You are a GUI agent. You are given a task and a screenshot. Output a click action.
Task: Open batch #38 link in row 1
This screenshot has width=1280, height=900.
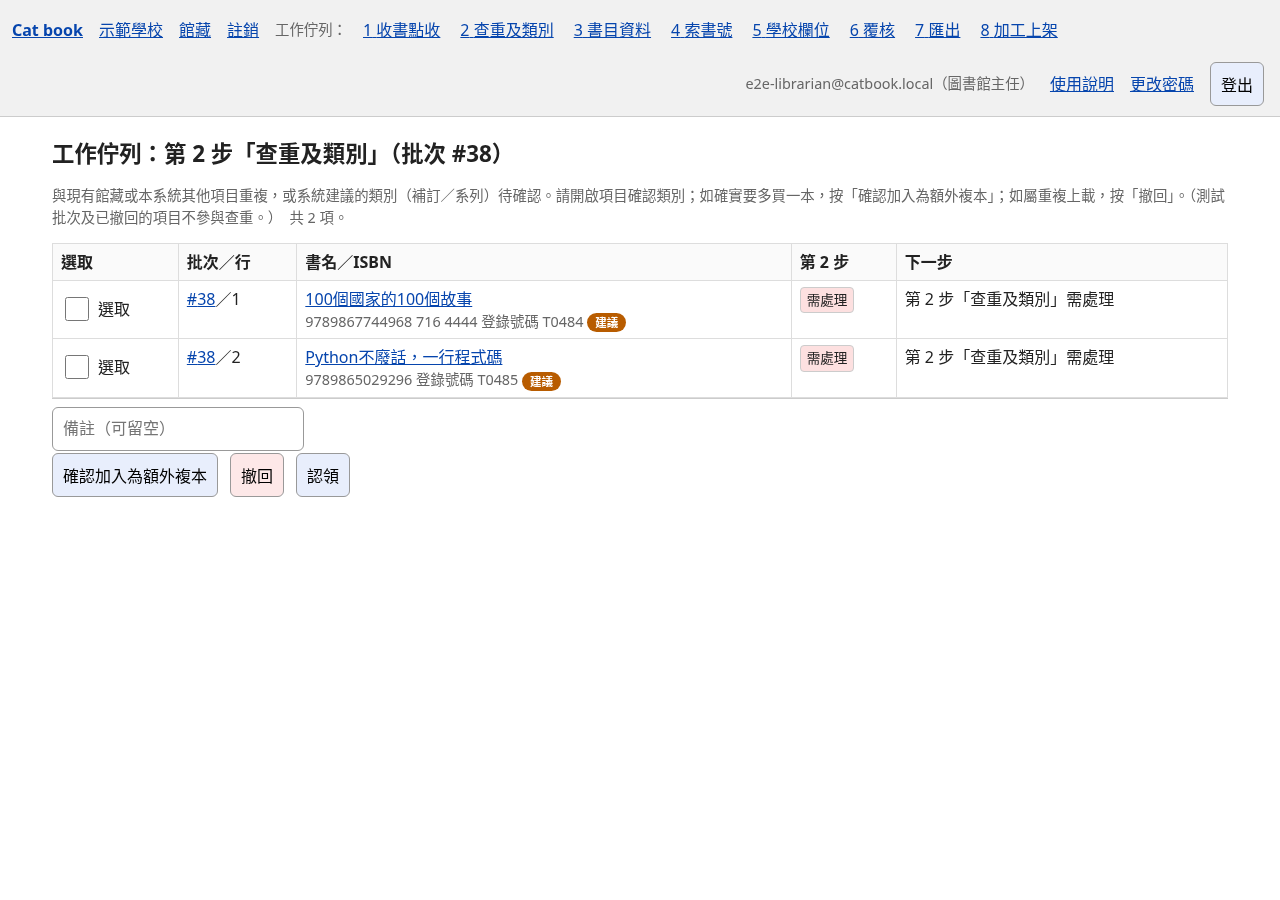tap(201, 299)
